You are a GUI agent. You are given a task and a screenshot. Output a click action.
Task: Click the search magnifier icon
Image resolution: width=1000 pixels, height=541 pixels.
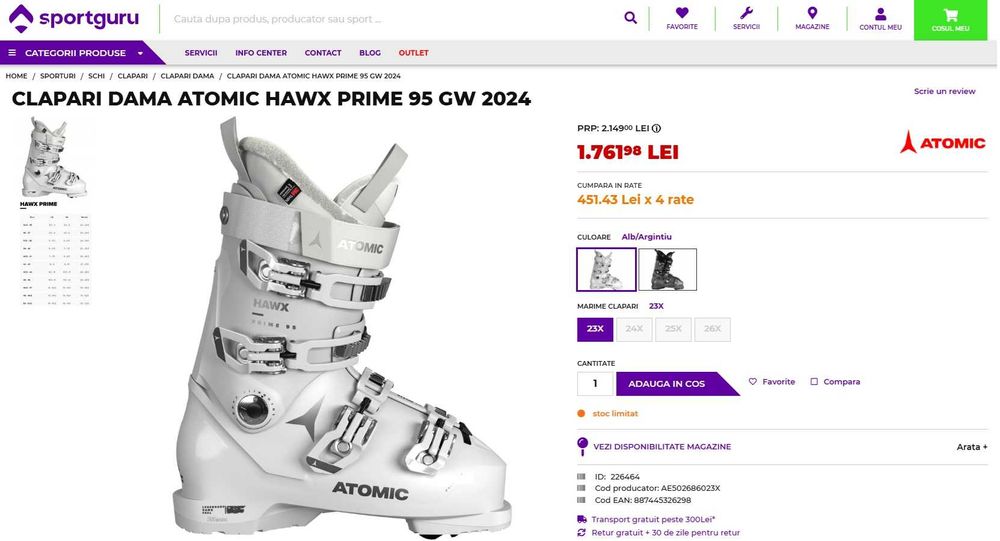click(x=630, y=18)
